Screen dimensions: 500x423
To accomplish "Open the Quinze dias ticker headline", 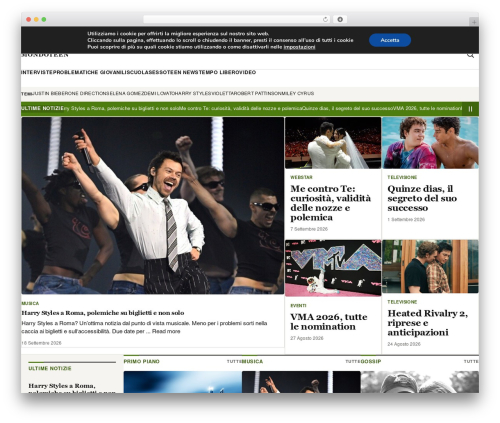I will (x=348, y=109).
